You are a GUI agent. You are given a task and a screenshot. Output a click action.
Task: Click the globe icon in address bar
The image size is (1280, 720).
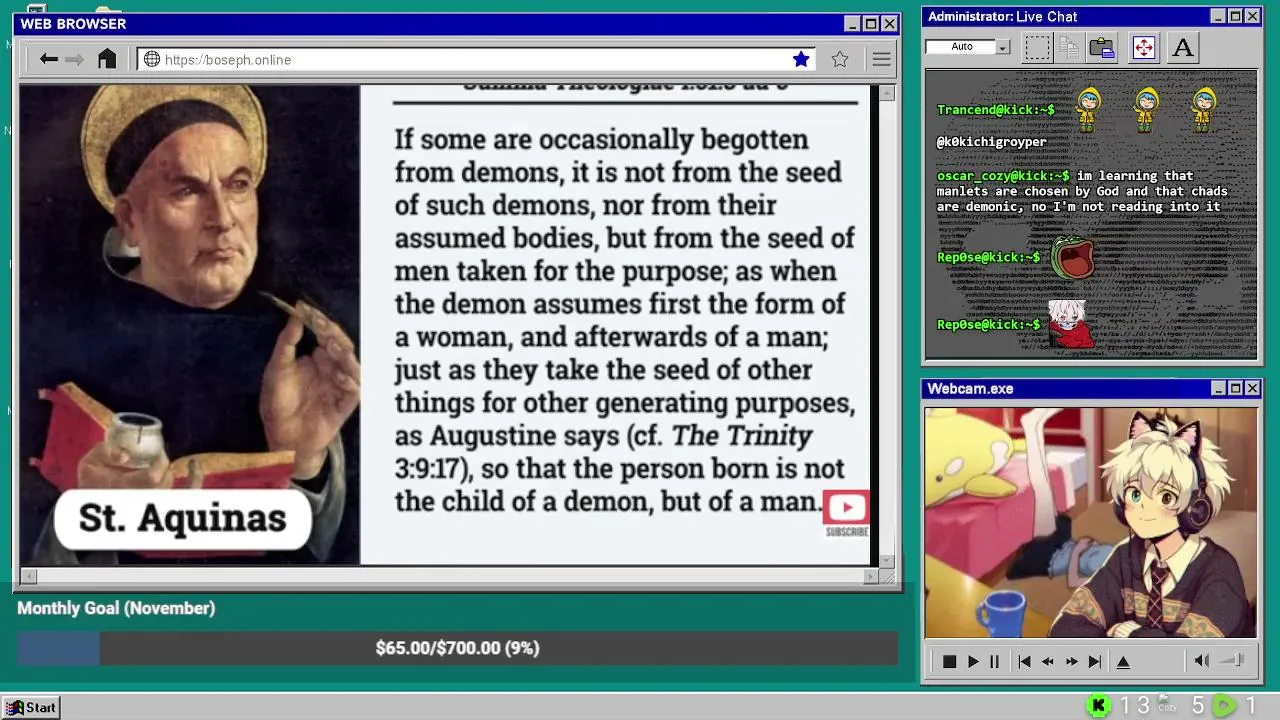[152, 60]
